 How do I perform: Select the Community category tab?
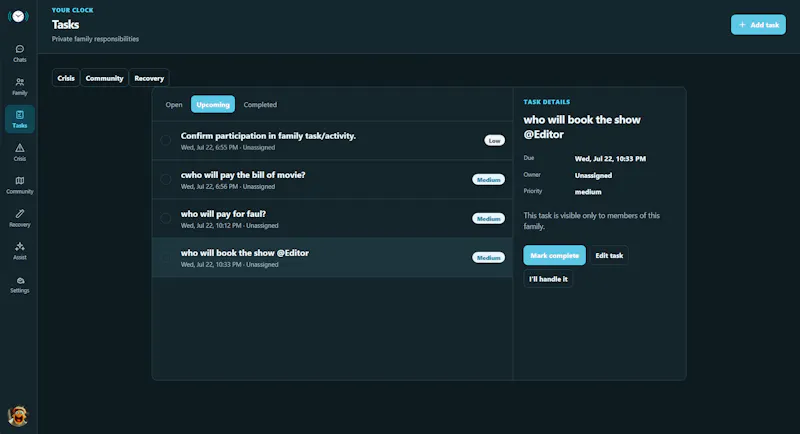click(104, 78)
